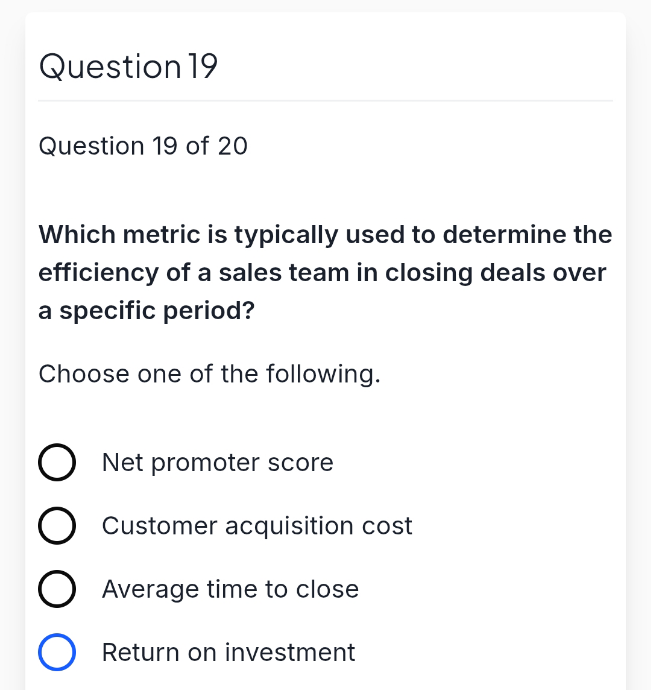Click the number "19" in the large heading
The height and width of the screenshot is (690, 651).
point(203,66)
